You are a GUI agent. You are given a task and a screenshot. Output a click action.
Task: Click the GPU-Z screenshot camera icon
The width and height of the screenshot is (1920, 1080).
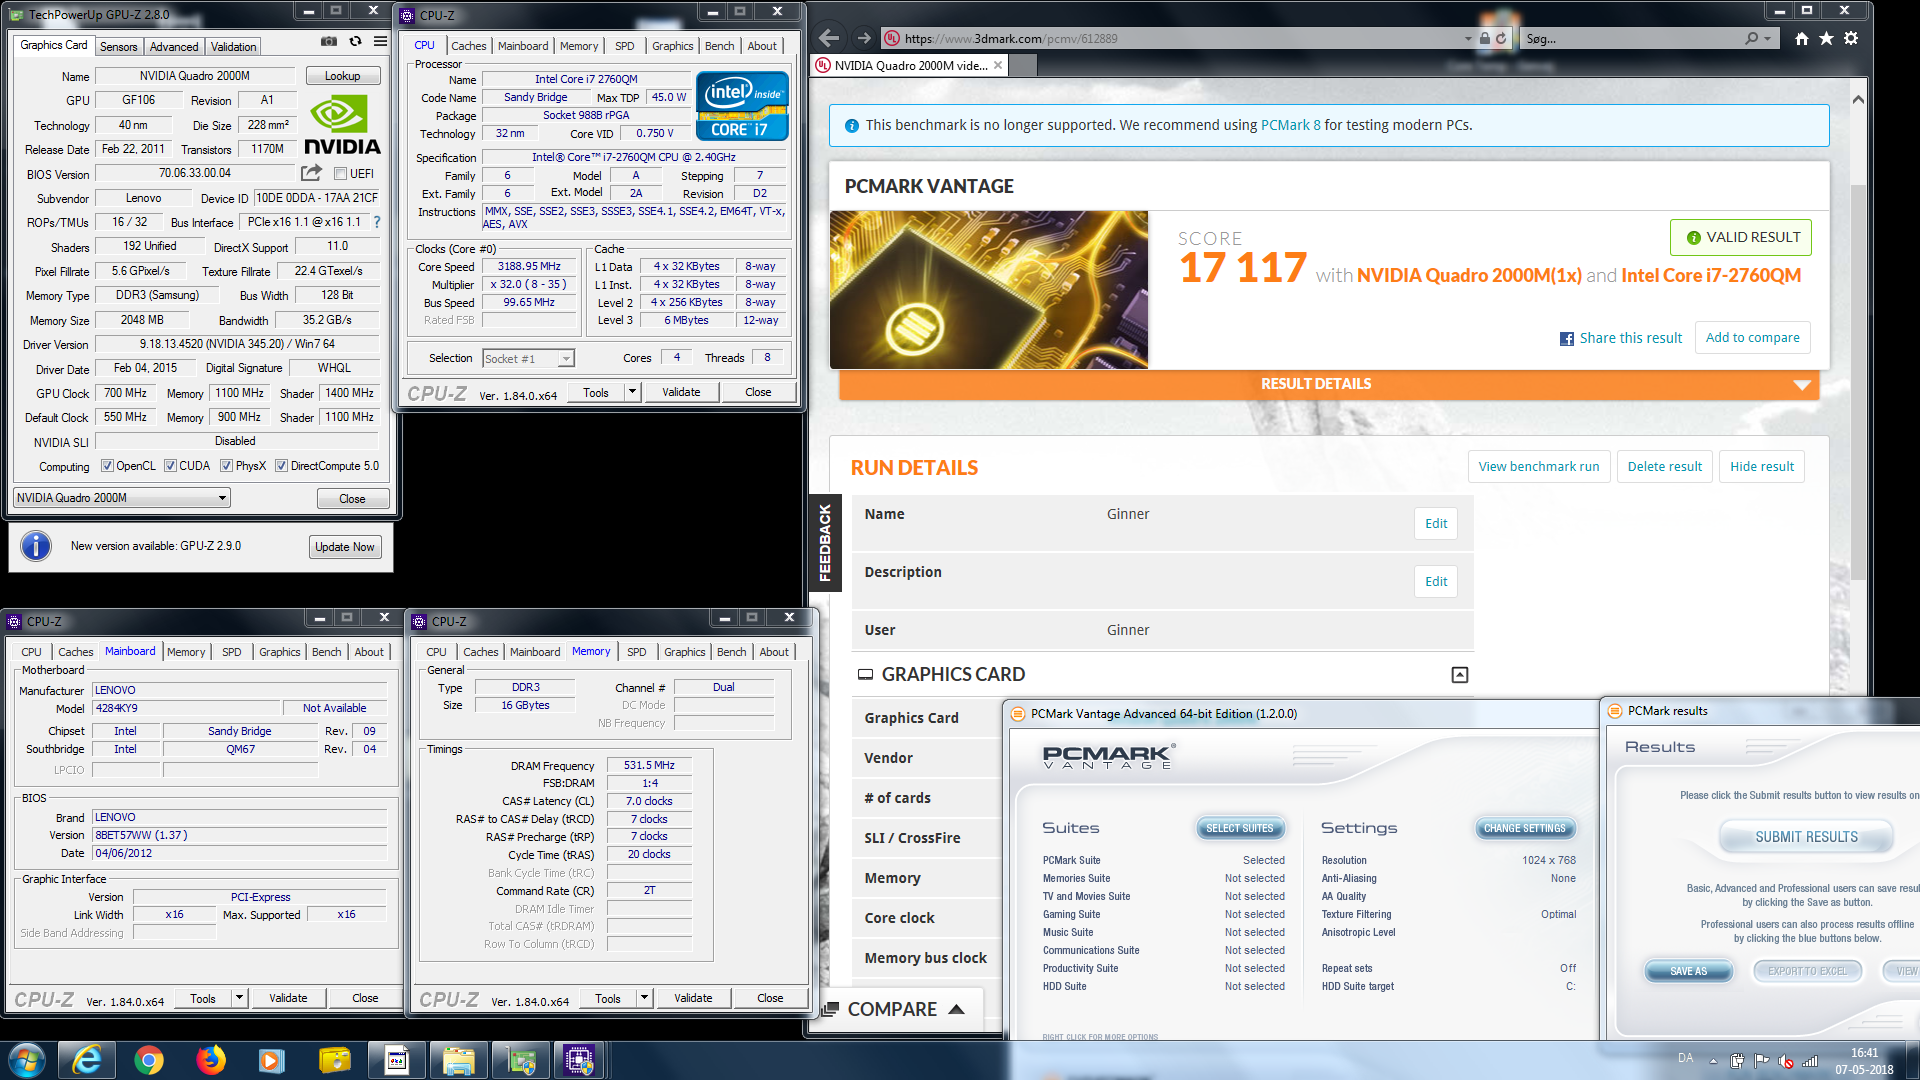328,42
